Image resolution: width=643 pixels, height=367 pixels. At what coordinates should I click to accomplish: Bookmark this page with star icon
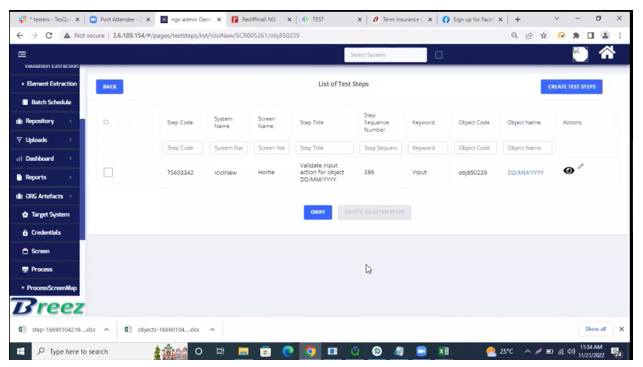pyautogui.click(x=544, y=36)
